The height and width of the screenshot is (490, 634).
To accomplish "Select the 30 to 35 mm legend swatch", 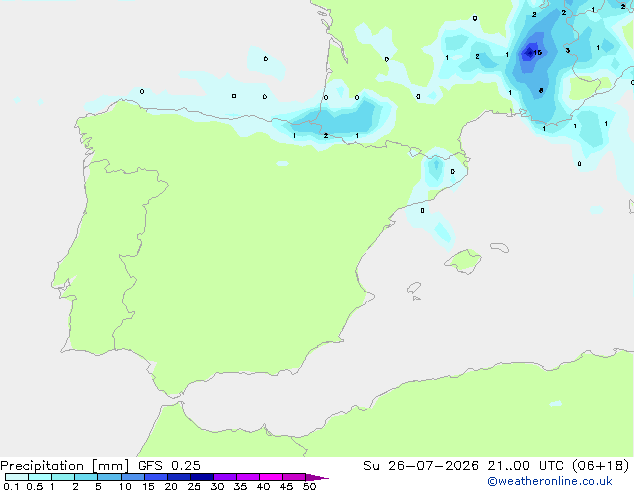I will tap(225, 477).
